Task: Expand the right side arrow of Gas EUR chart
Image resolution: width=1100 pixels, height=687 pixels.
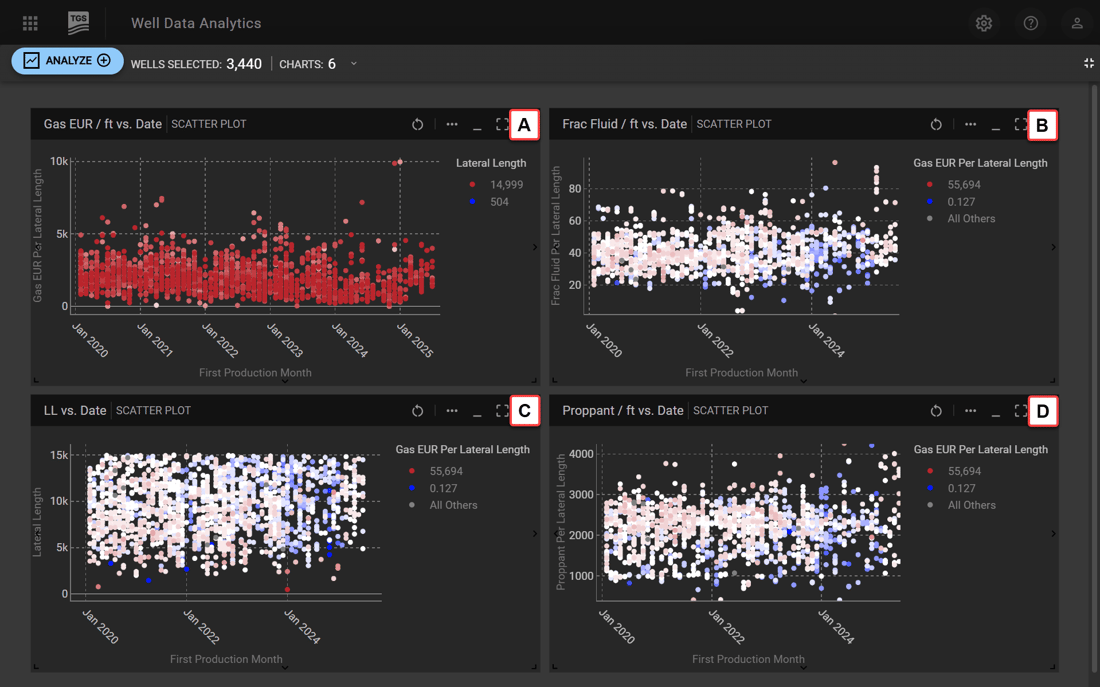Action: pyautogui.click(x=535, y=247)
